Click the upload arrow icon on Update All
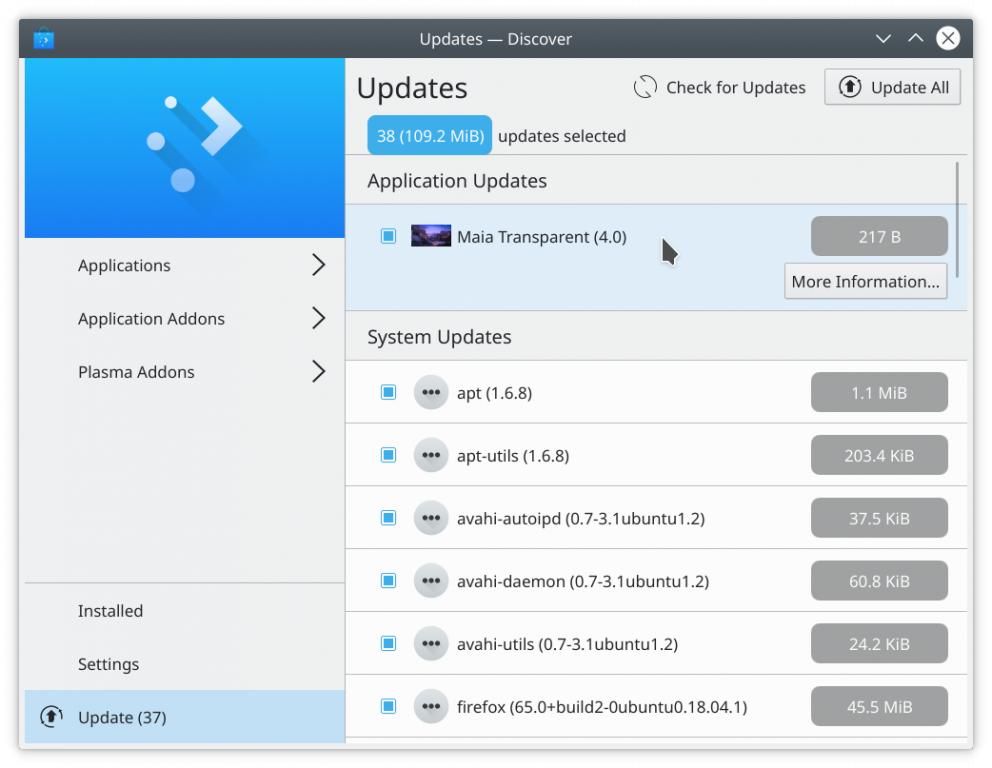The height and width of the screenshot is (768, 992). (x=850, y=87)
